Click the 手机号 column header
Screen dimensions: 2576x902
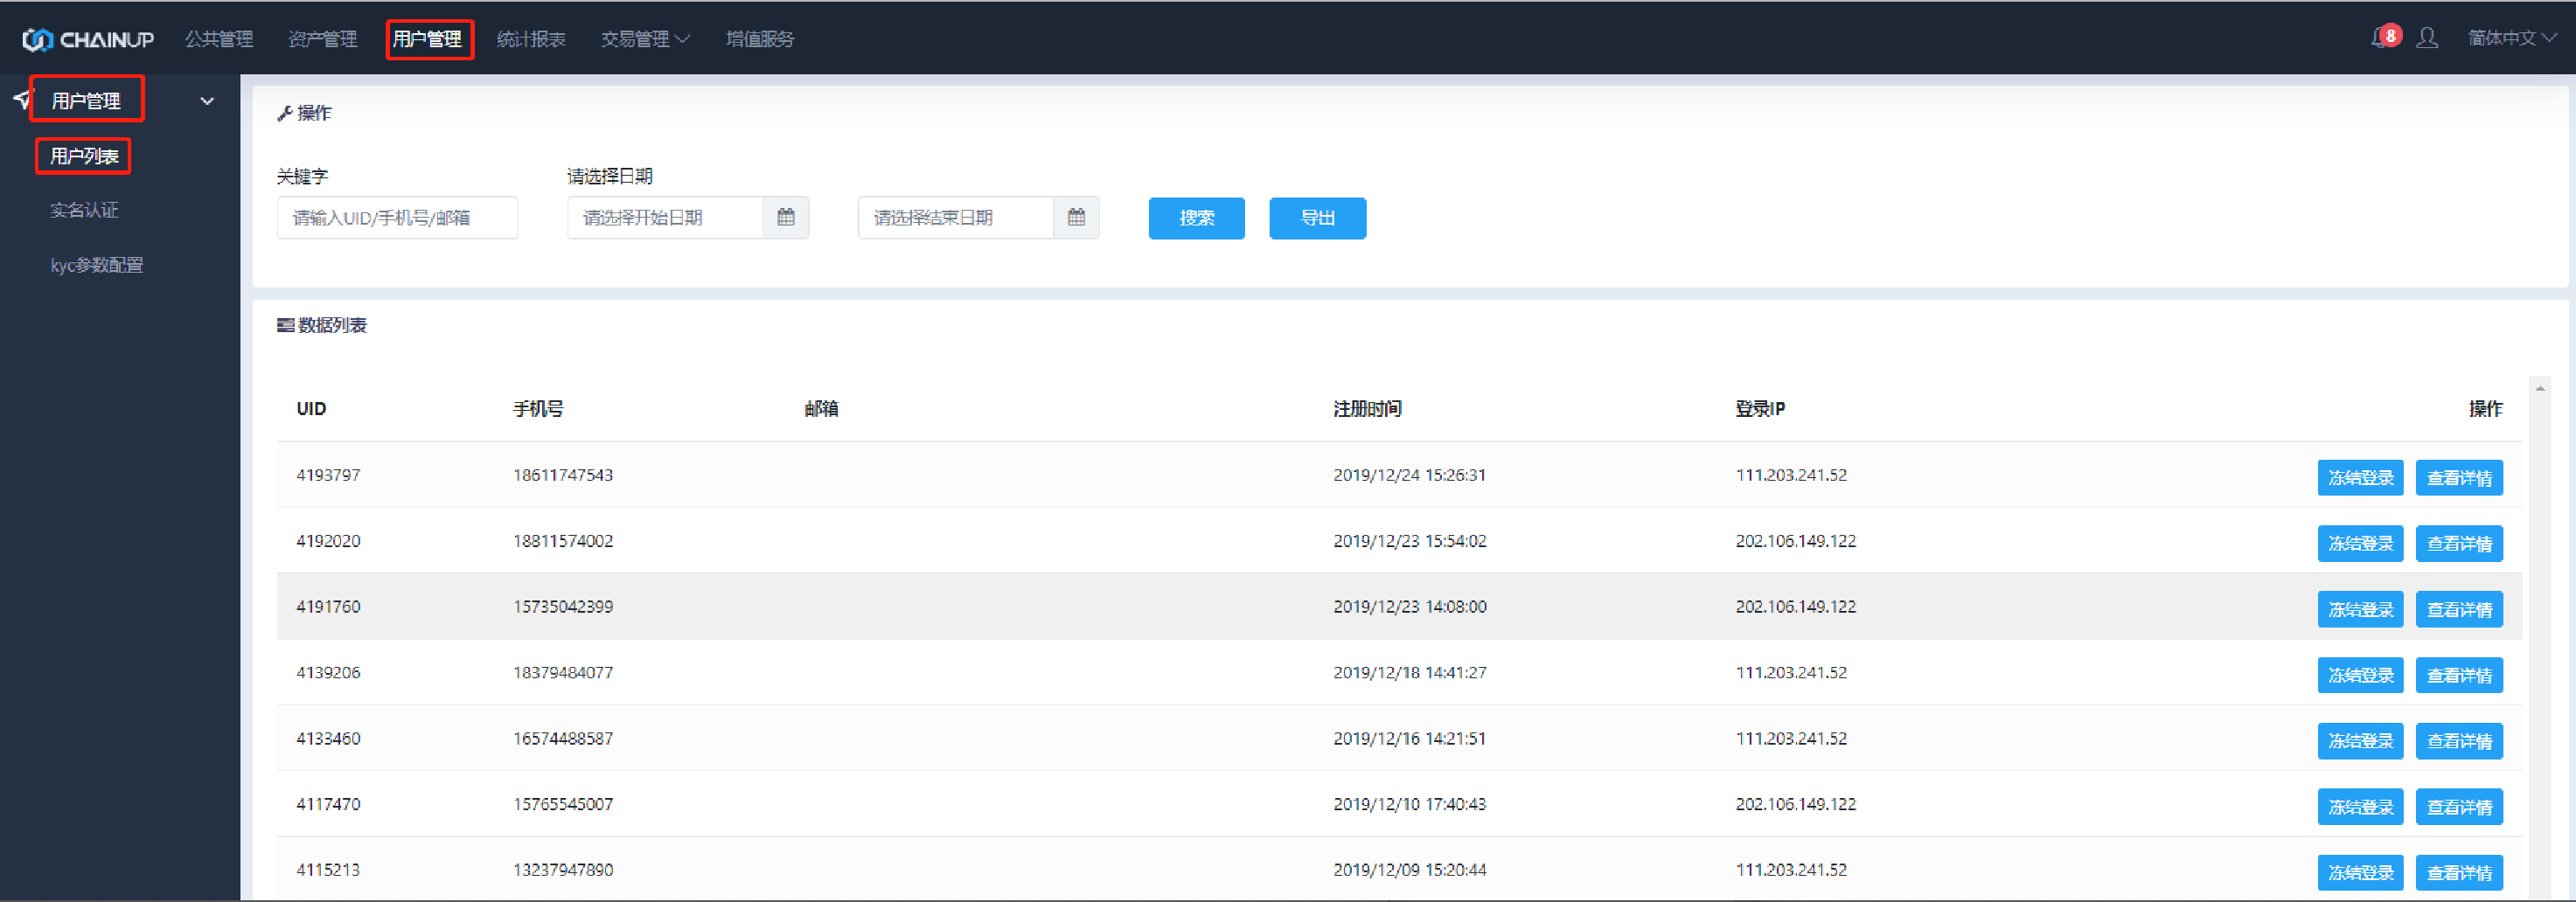click(538, 409)
